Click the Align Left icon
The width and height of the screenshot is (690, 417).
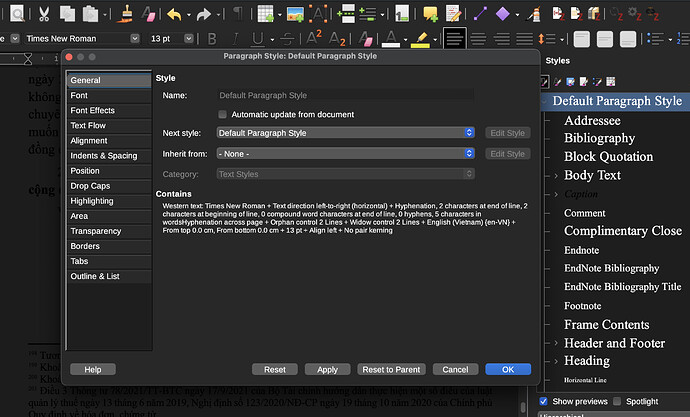tap(455, 39)
